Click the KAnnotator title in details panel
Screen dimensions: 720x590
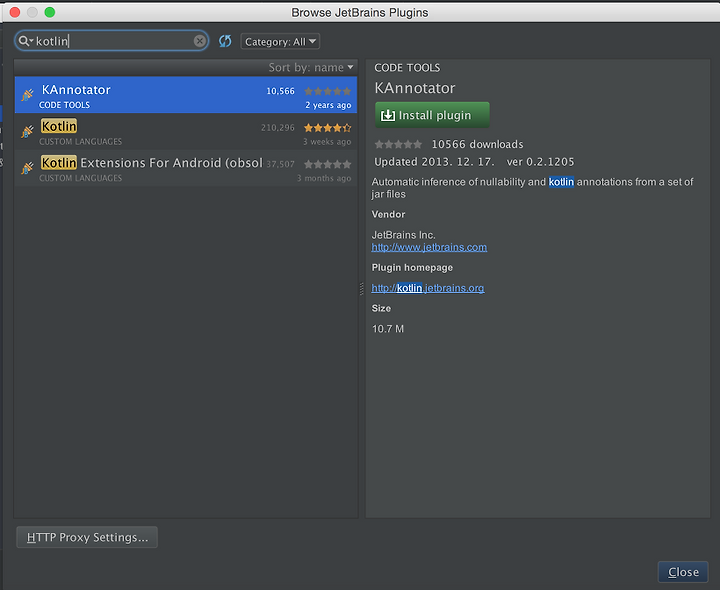(x=415, y=88)
